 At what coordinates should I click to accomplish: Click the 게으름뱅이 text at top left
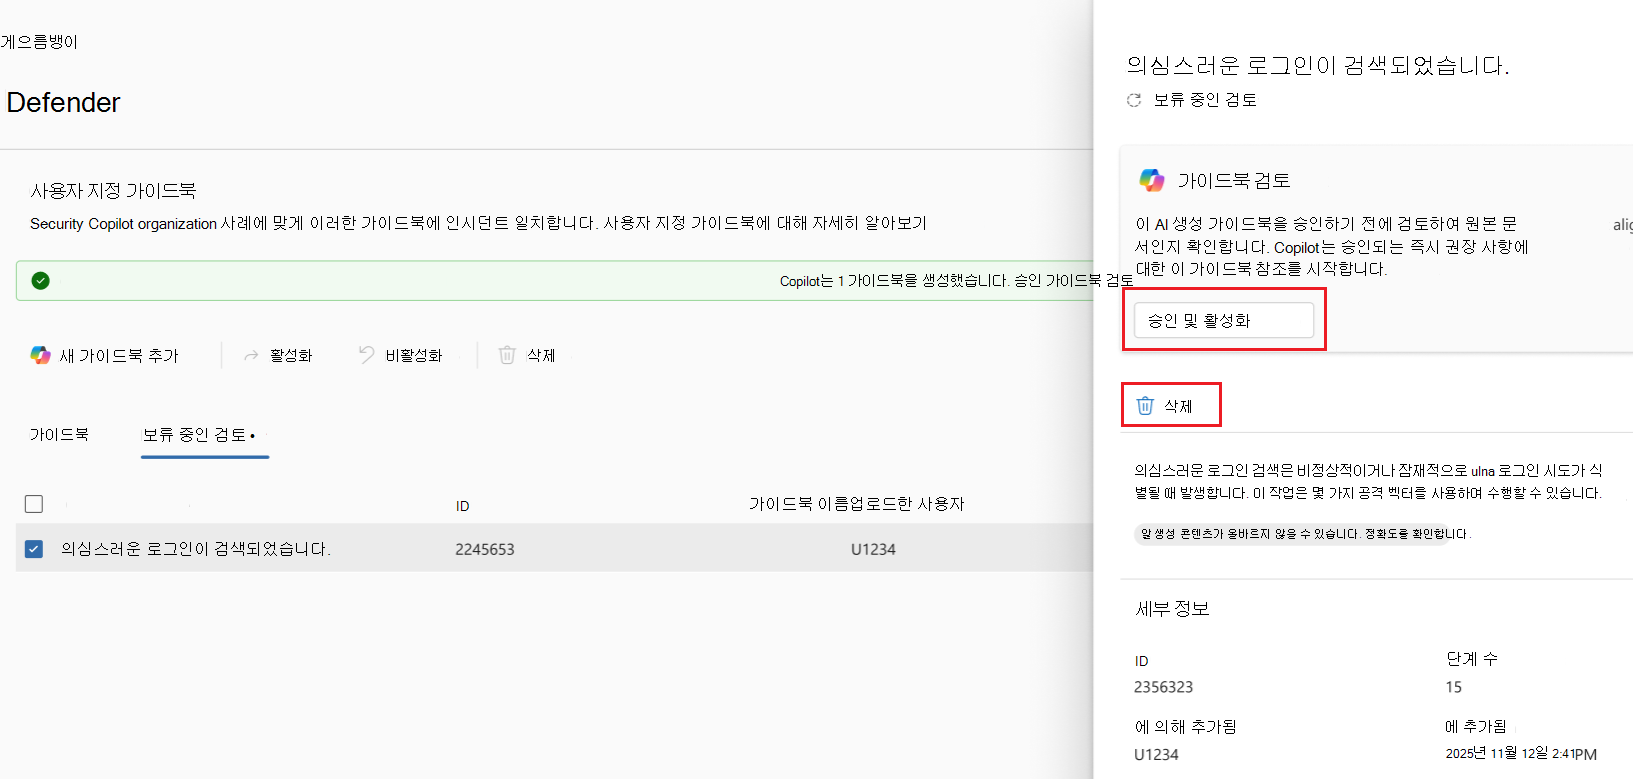(x=39, y=42)
